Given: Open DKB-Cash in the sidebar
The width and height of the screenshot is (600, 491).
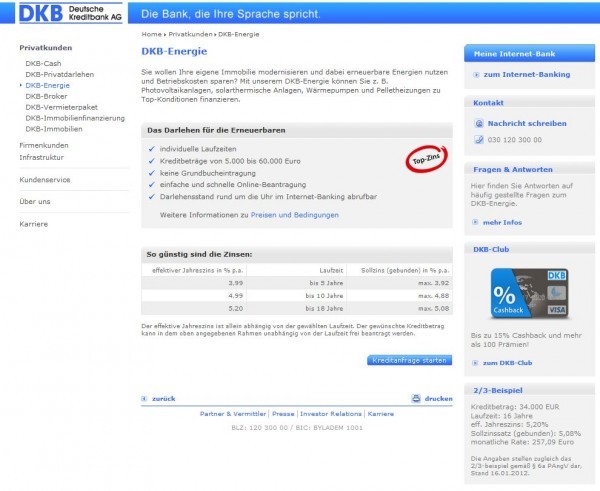Looking at the screenshot, I should coord(43,64).
